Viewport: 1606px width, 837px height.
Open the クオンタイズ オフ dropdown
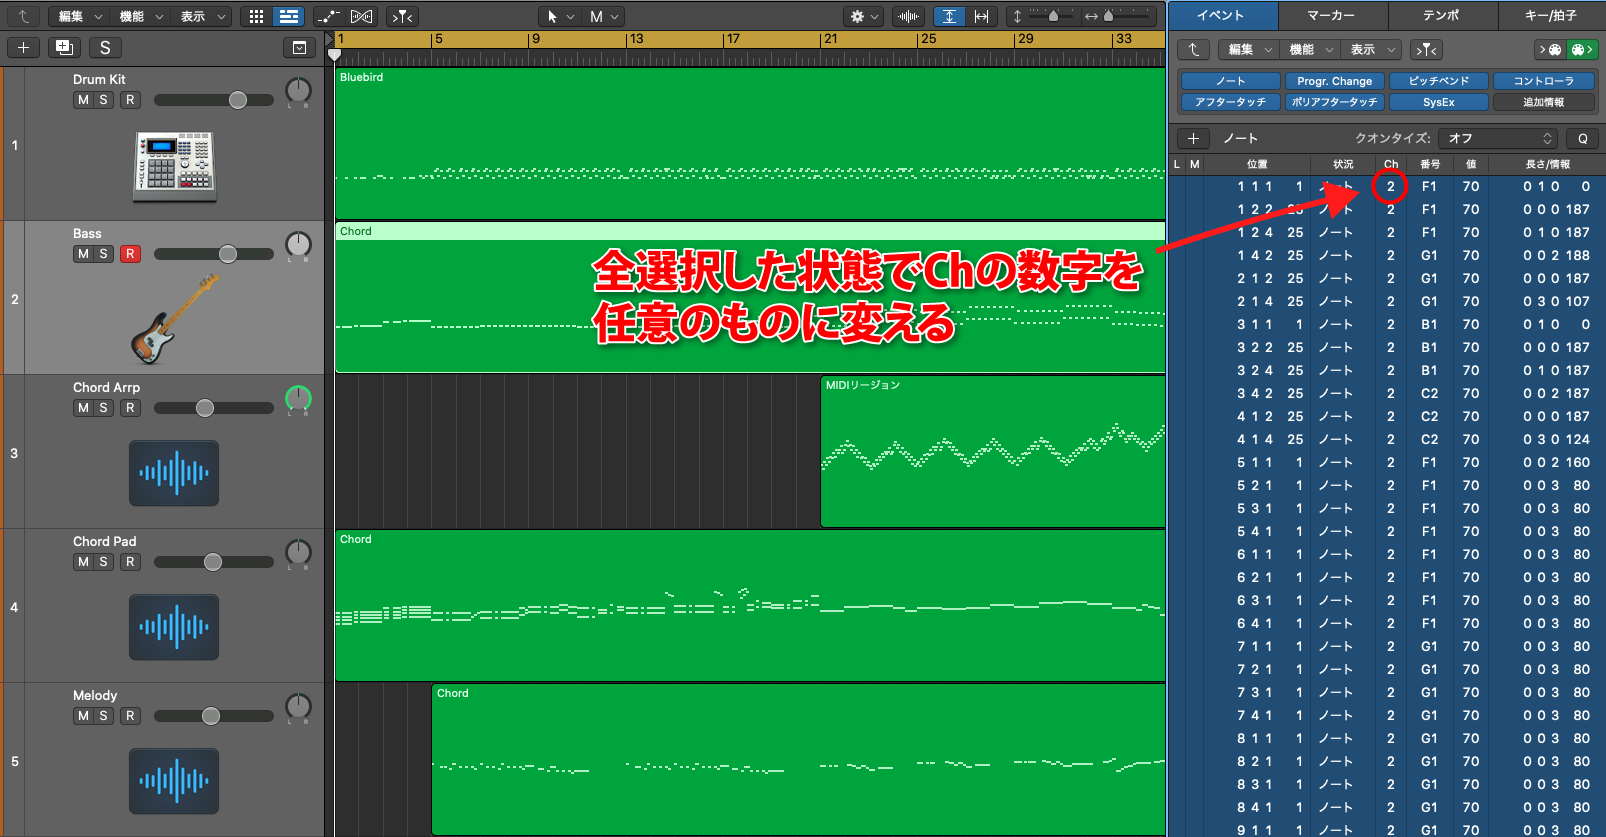(x=1500, y=138)
